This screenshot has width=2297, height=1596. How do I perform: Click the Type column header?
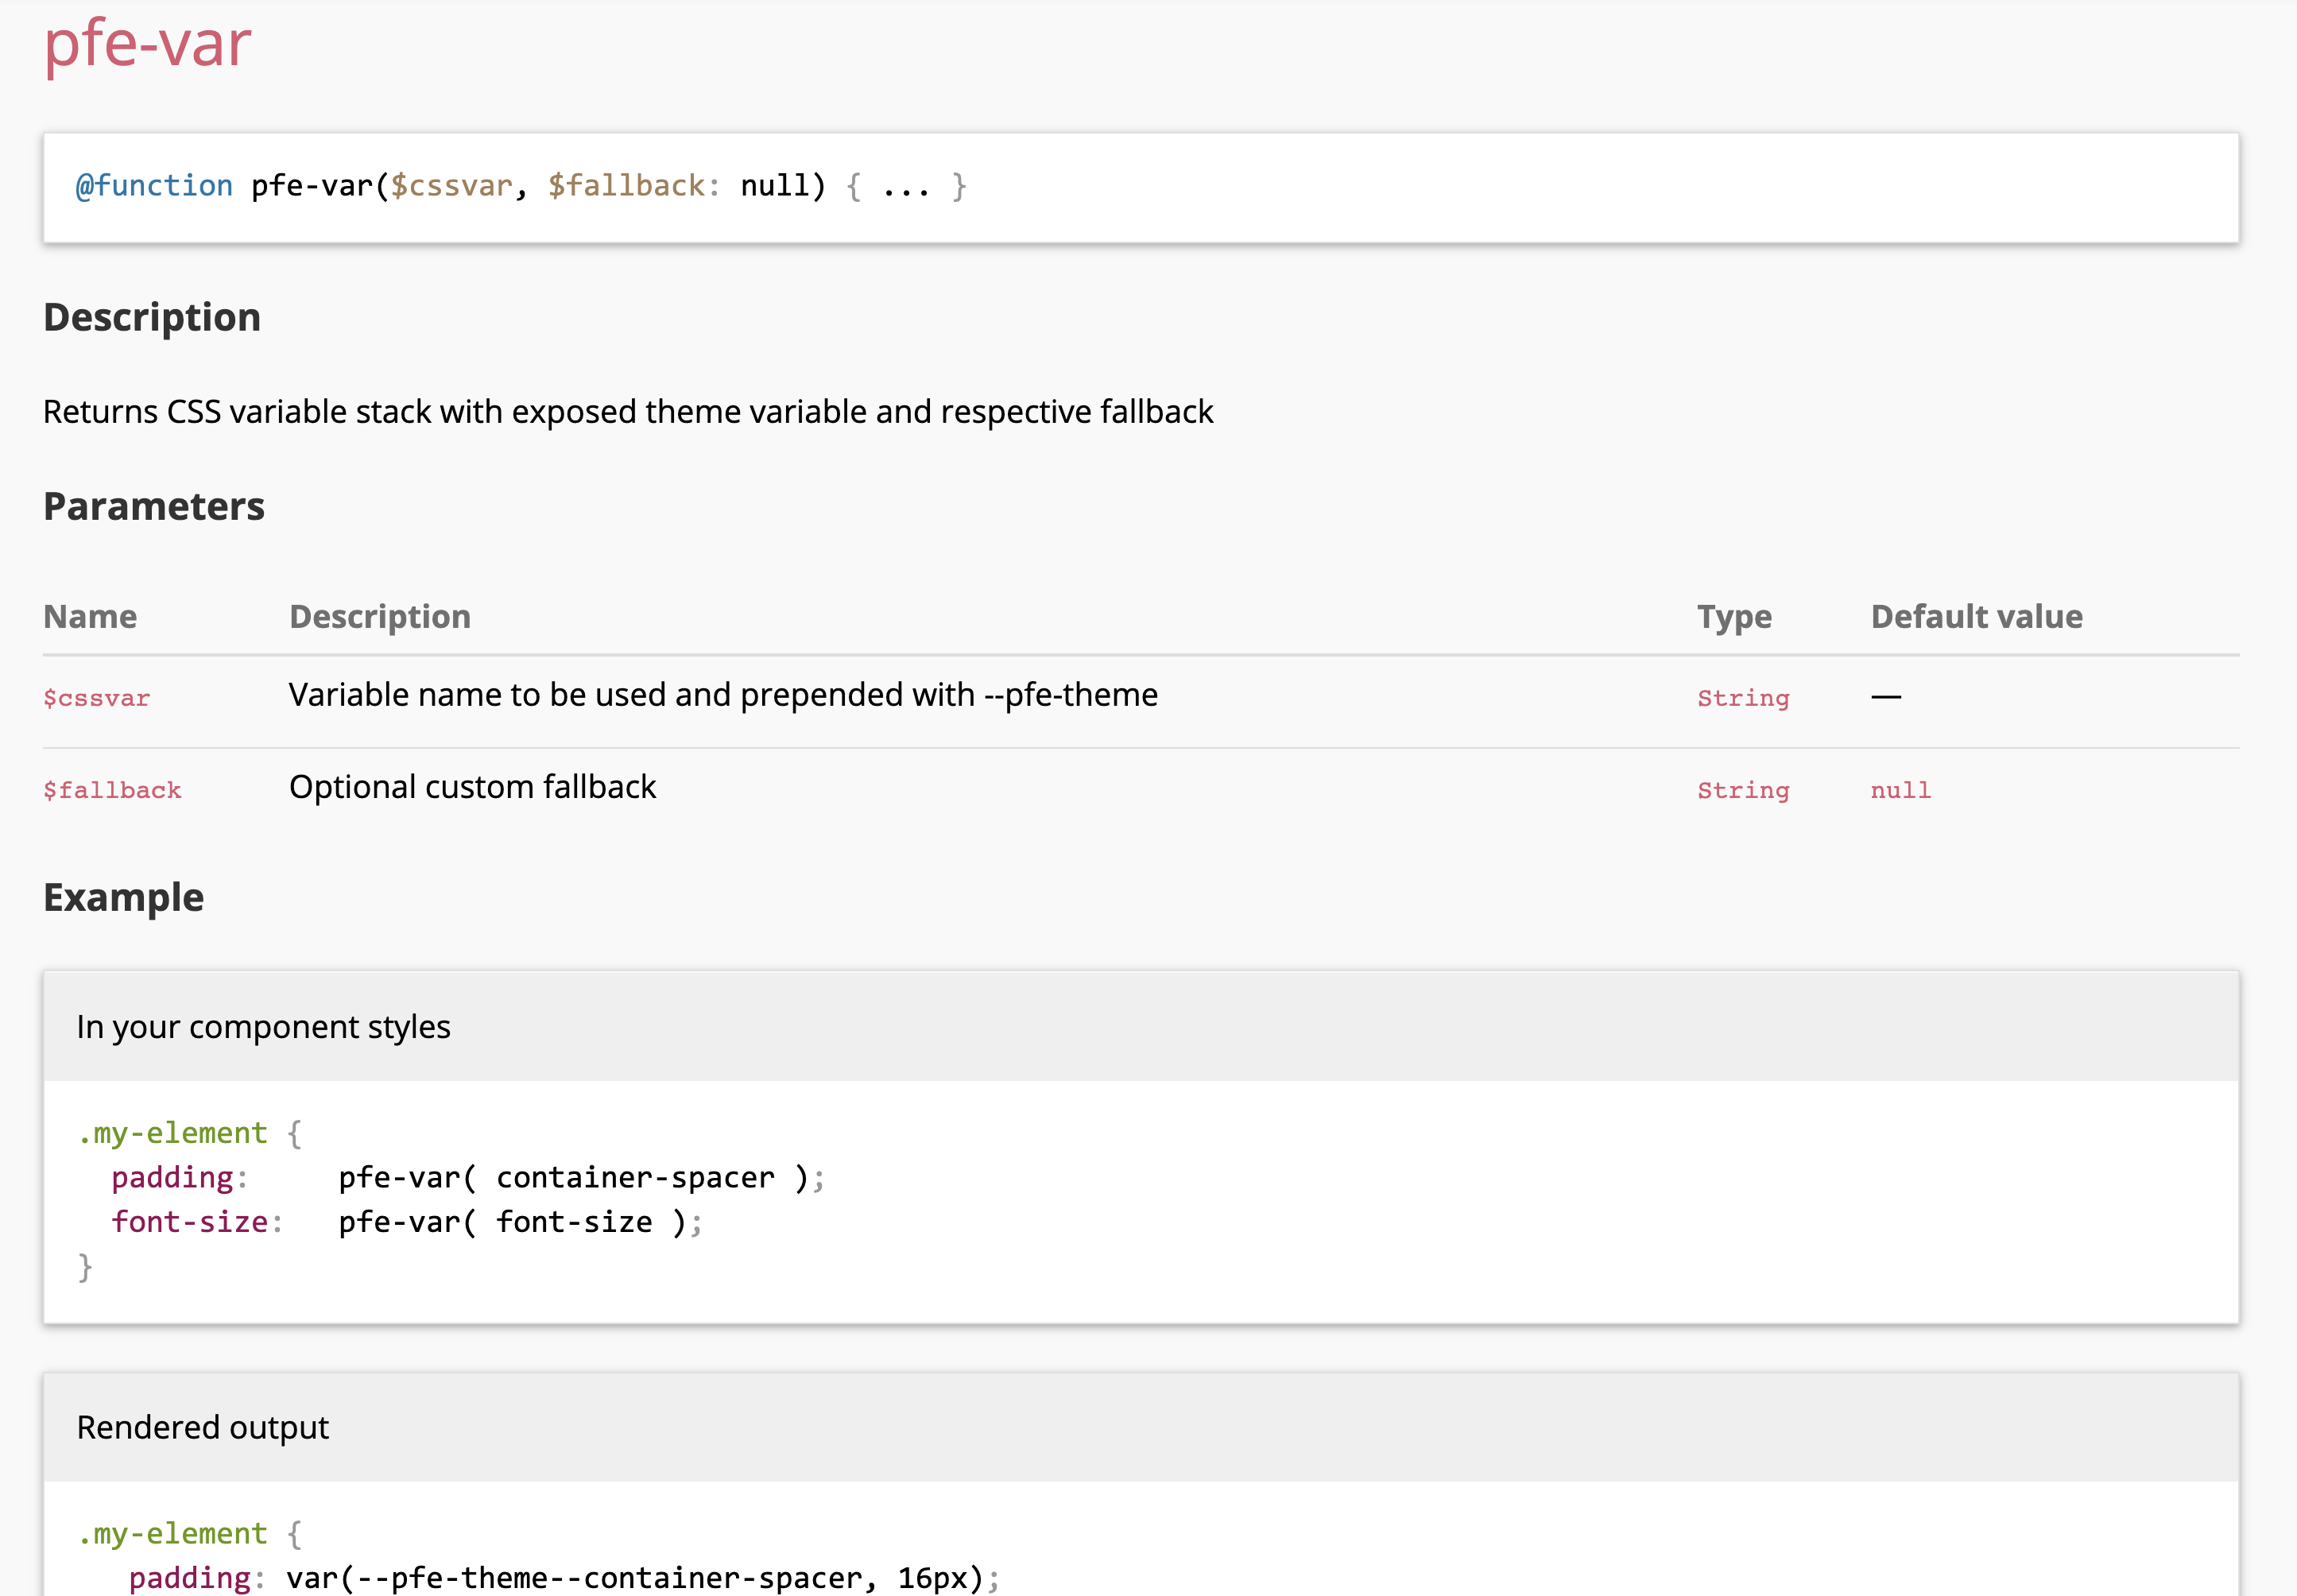pyautogui.click(x=1735, y=616)
